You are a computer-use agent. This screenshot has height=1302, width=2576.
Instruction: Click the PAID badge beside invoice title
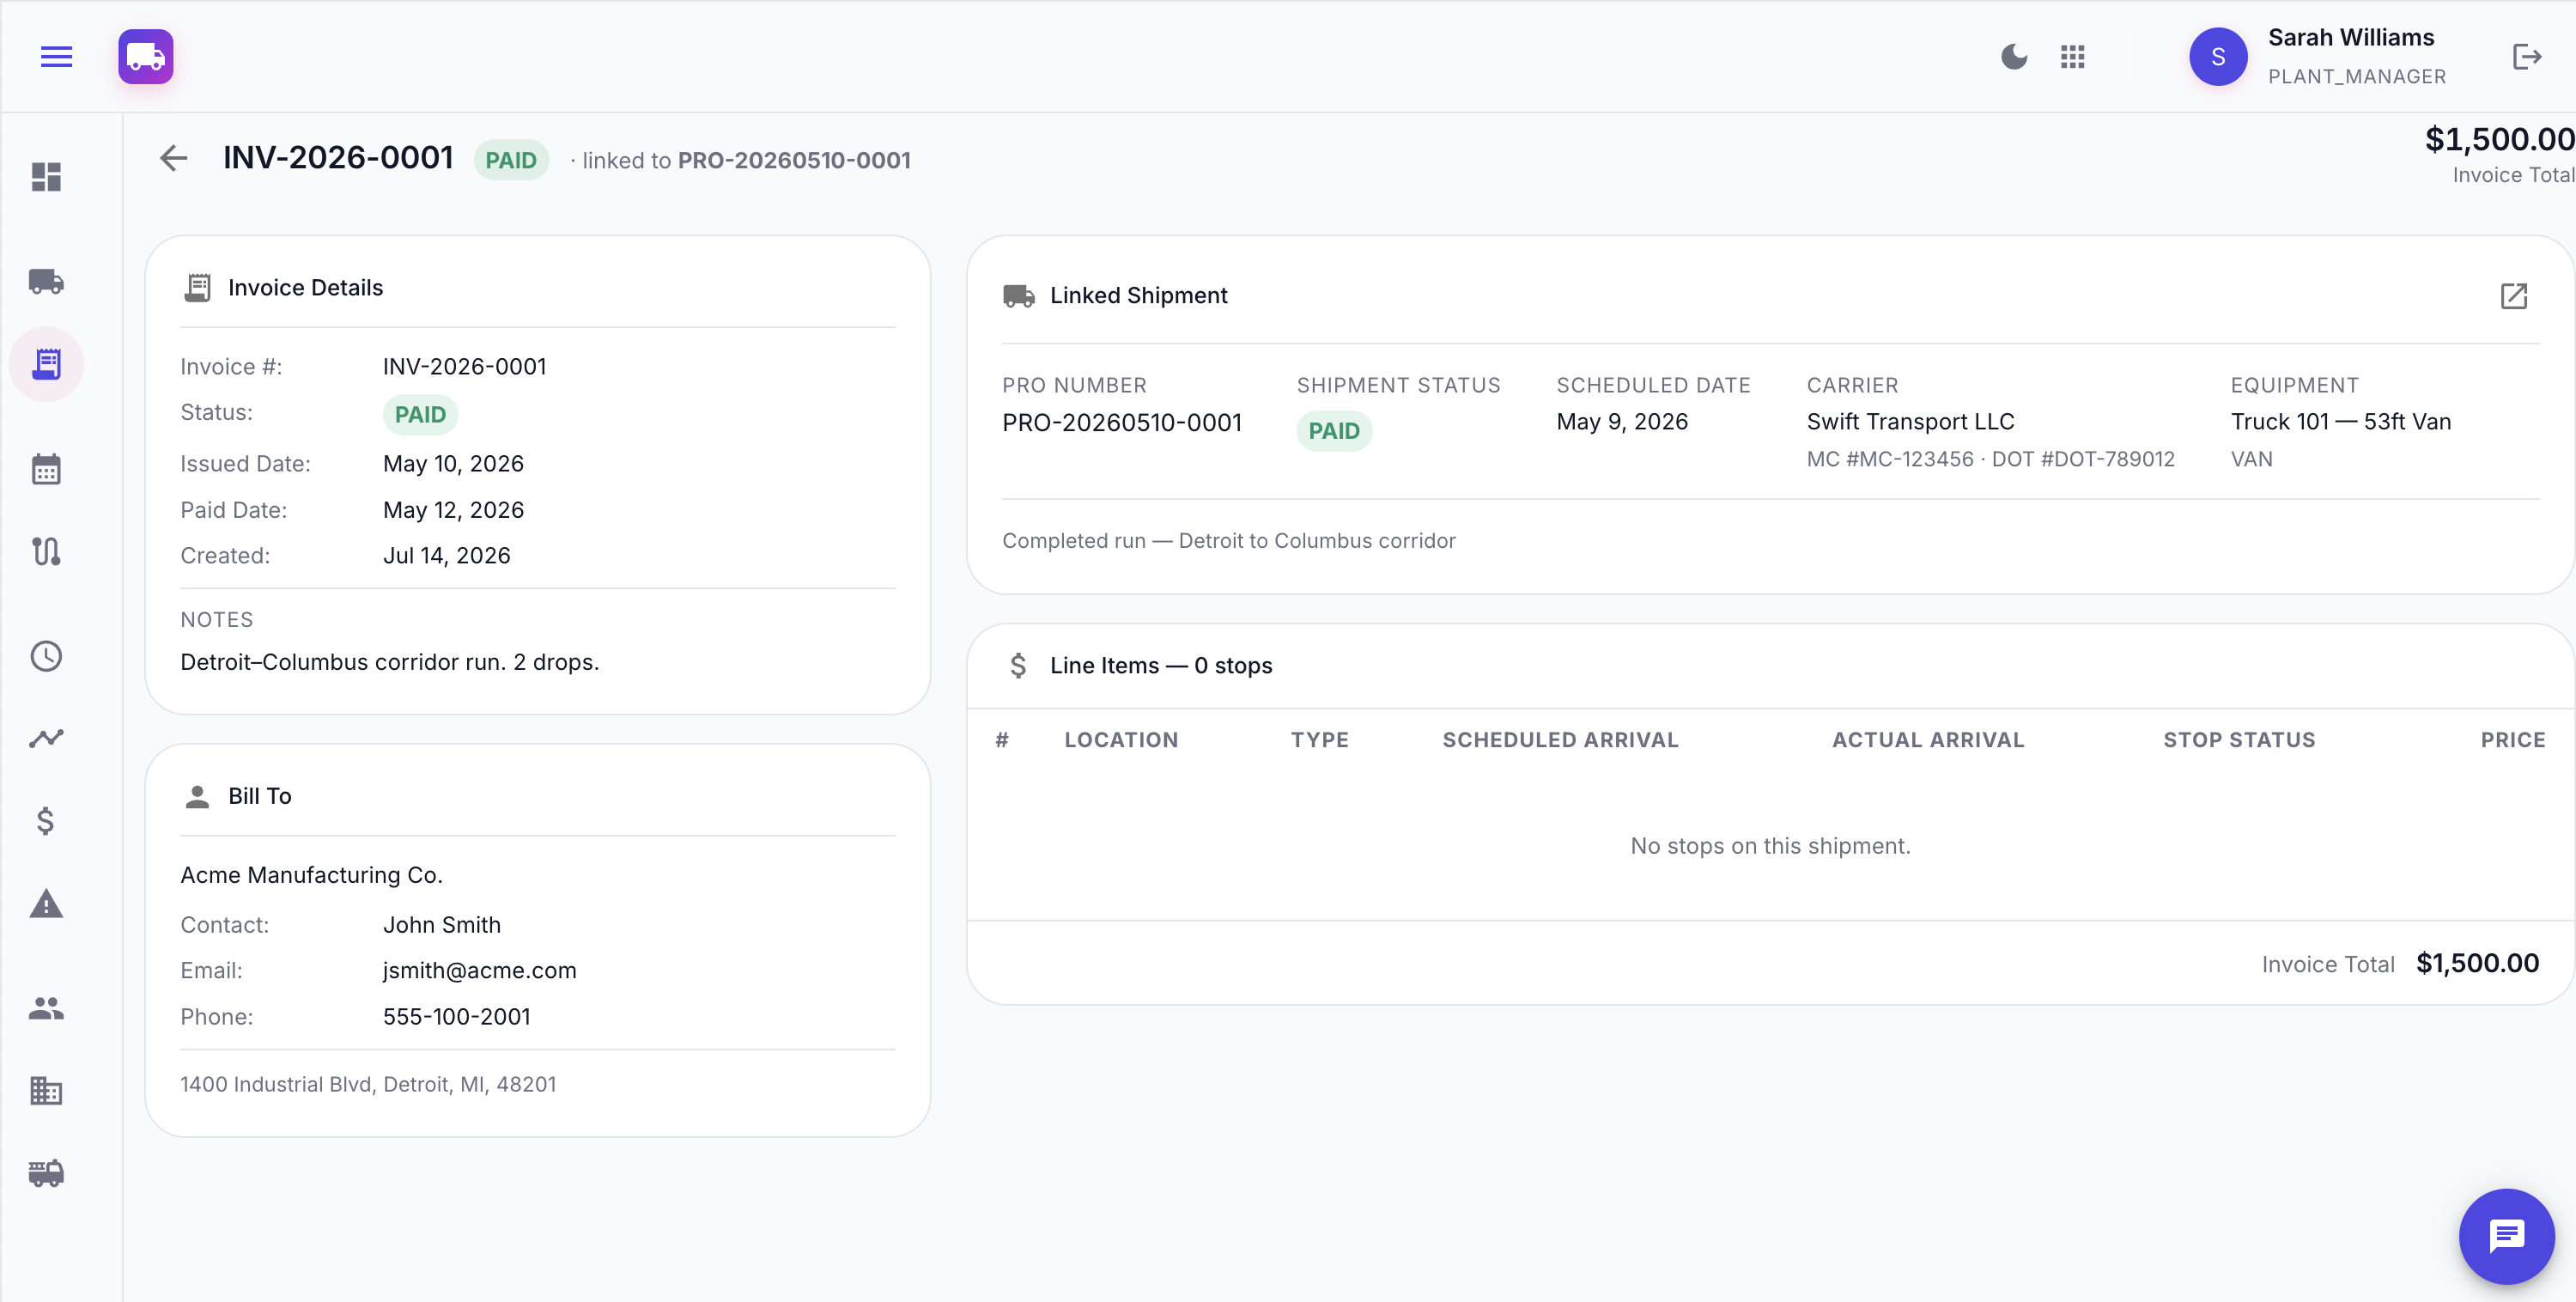tap(511, 160)
